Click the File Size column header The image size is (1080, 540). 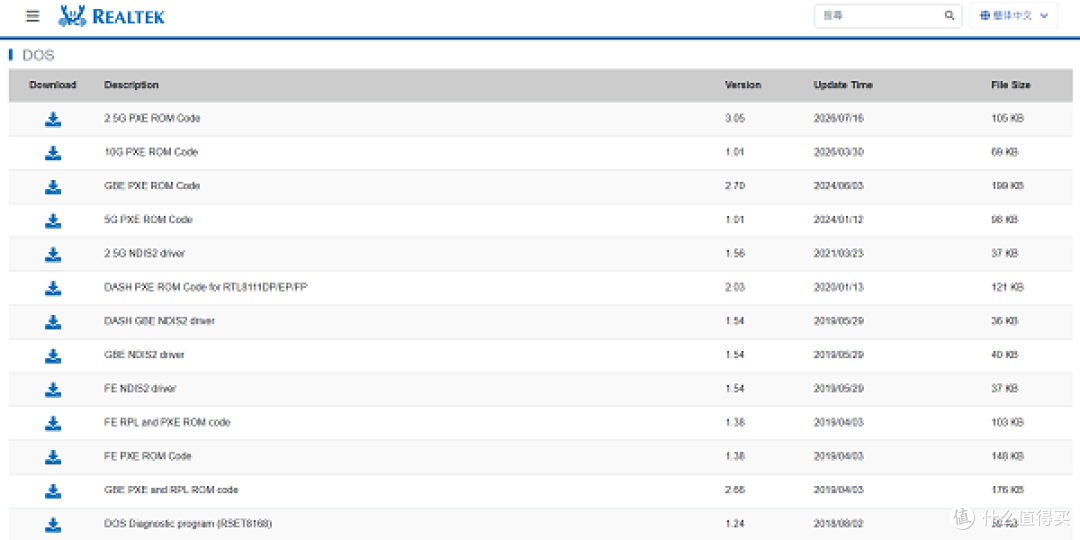coord(1011,85)
